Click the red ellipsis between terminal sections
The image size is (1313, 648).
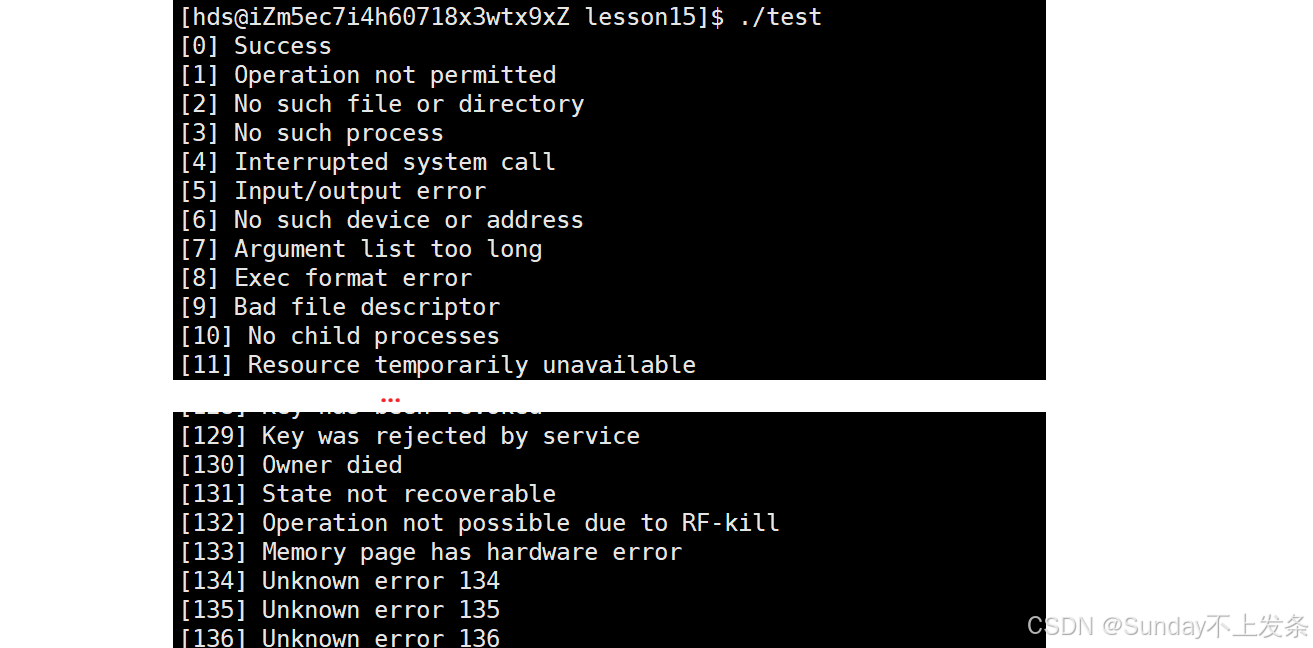click(x=390, y=400)
